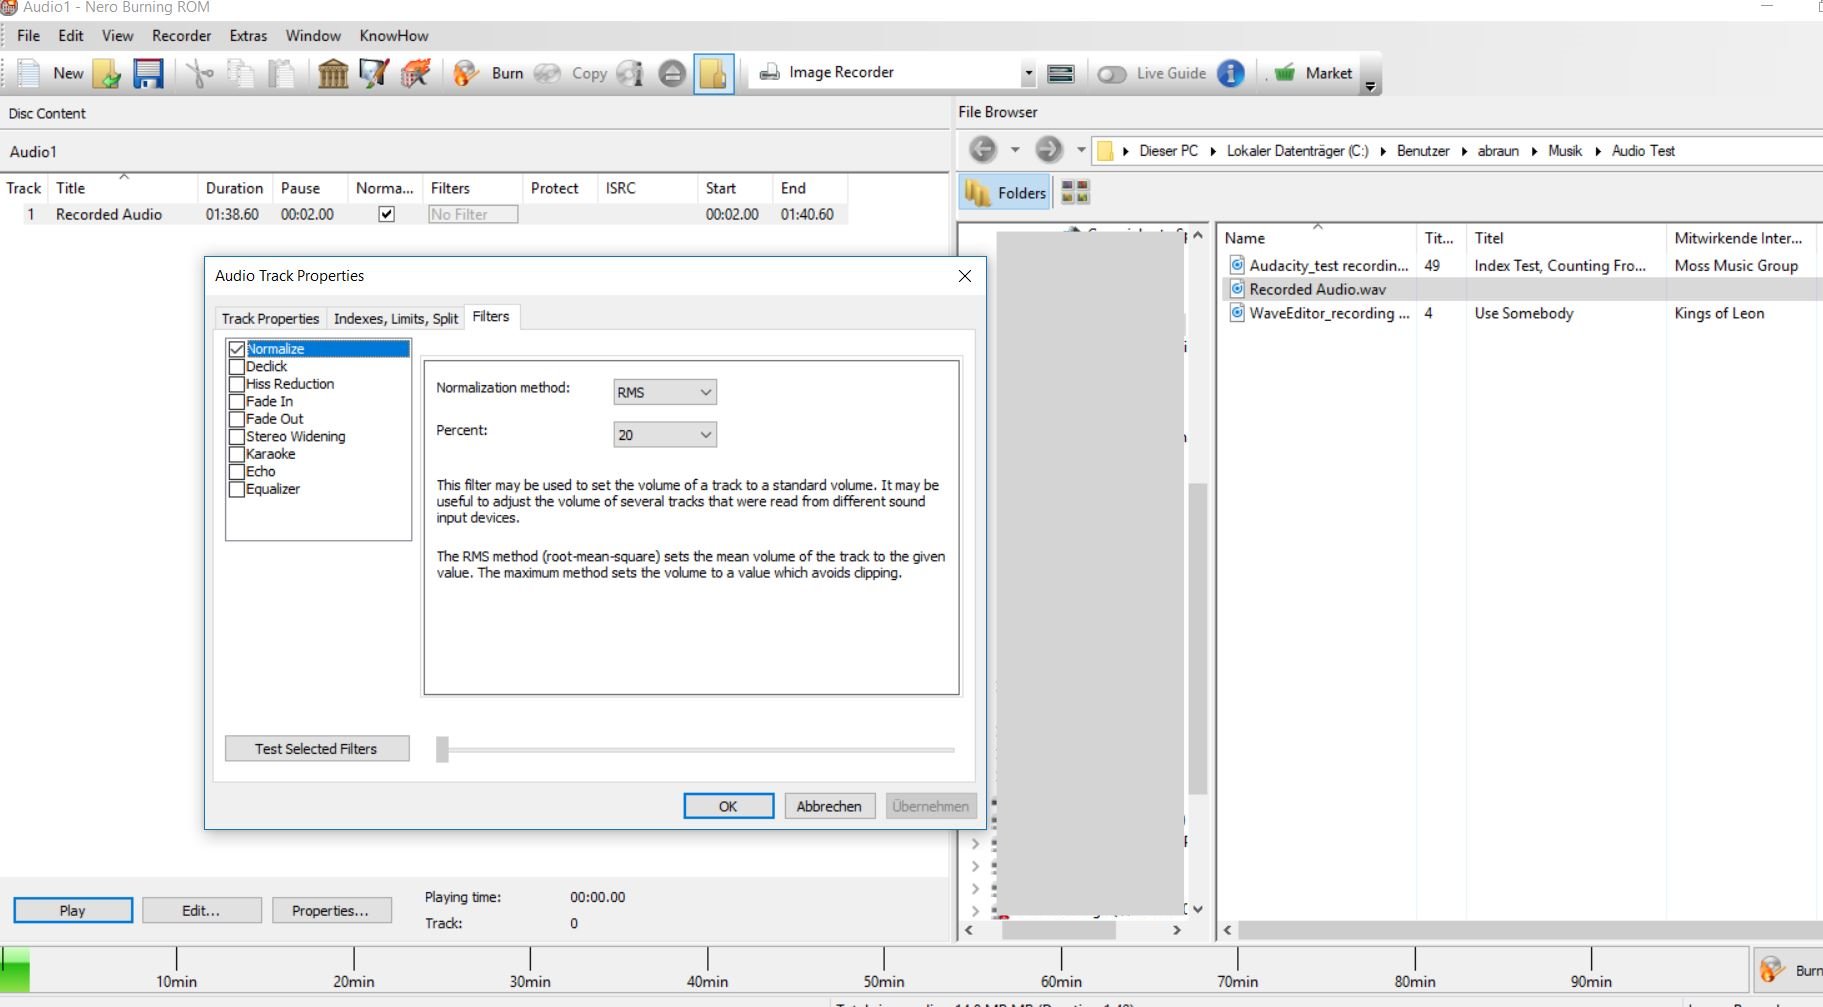The width and height of the screenshot is (1823, 1007).
Task: Open the Recorder menu
Action: tap(181, 35)
